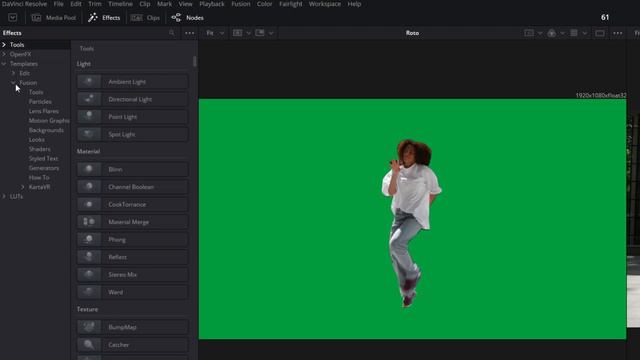Image resolution: width=640 pixels, height=360 pixels.
Task: Click the Texture section heading
Action: coord(87,309)
